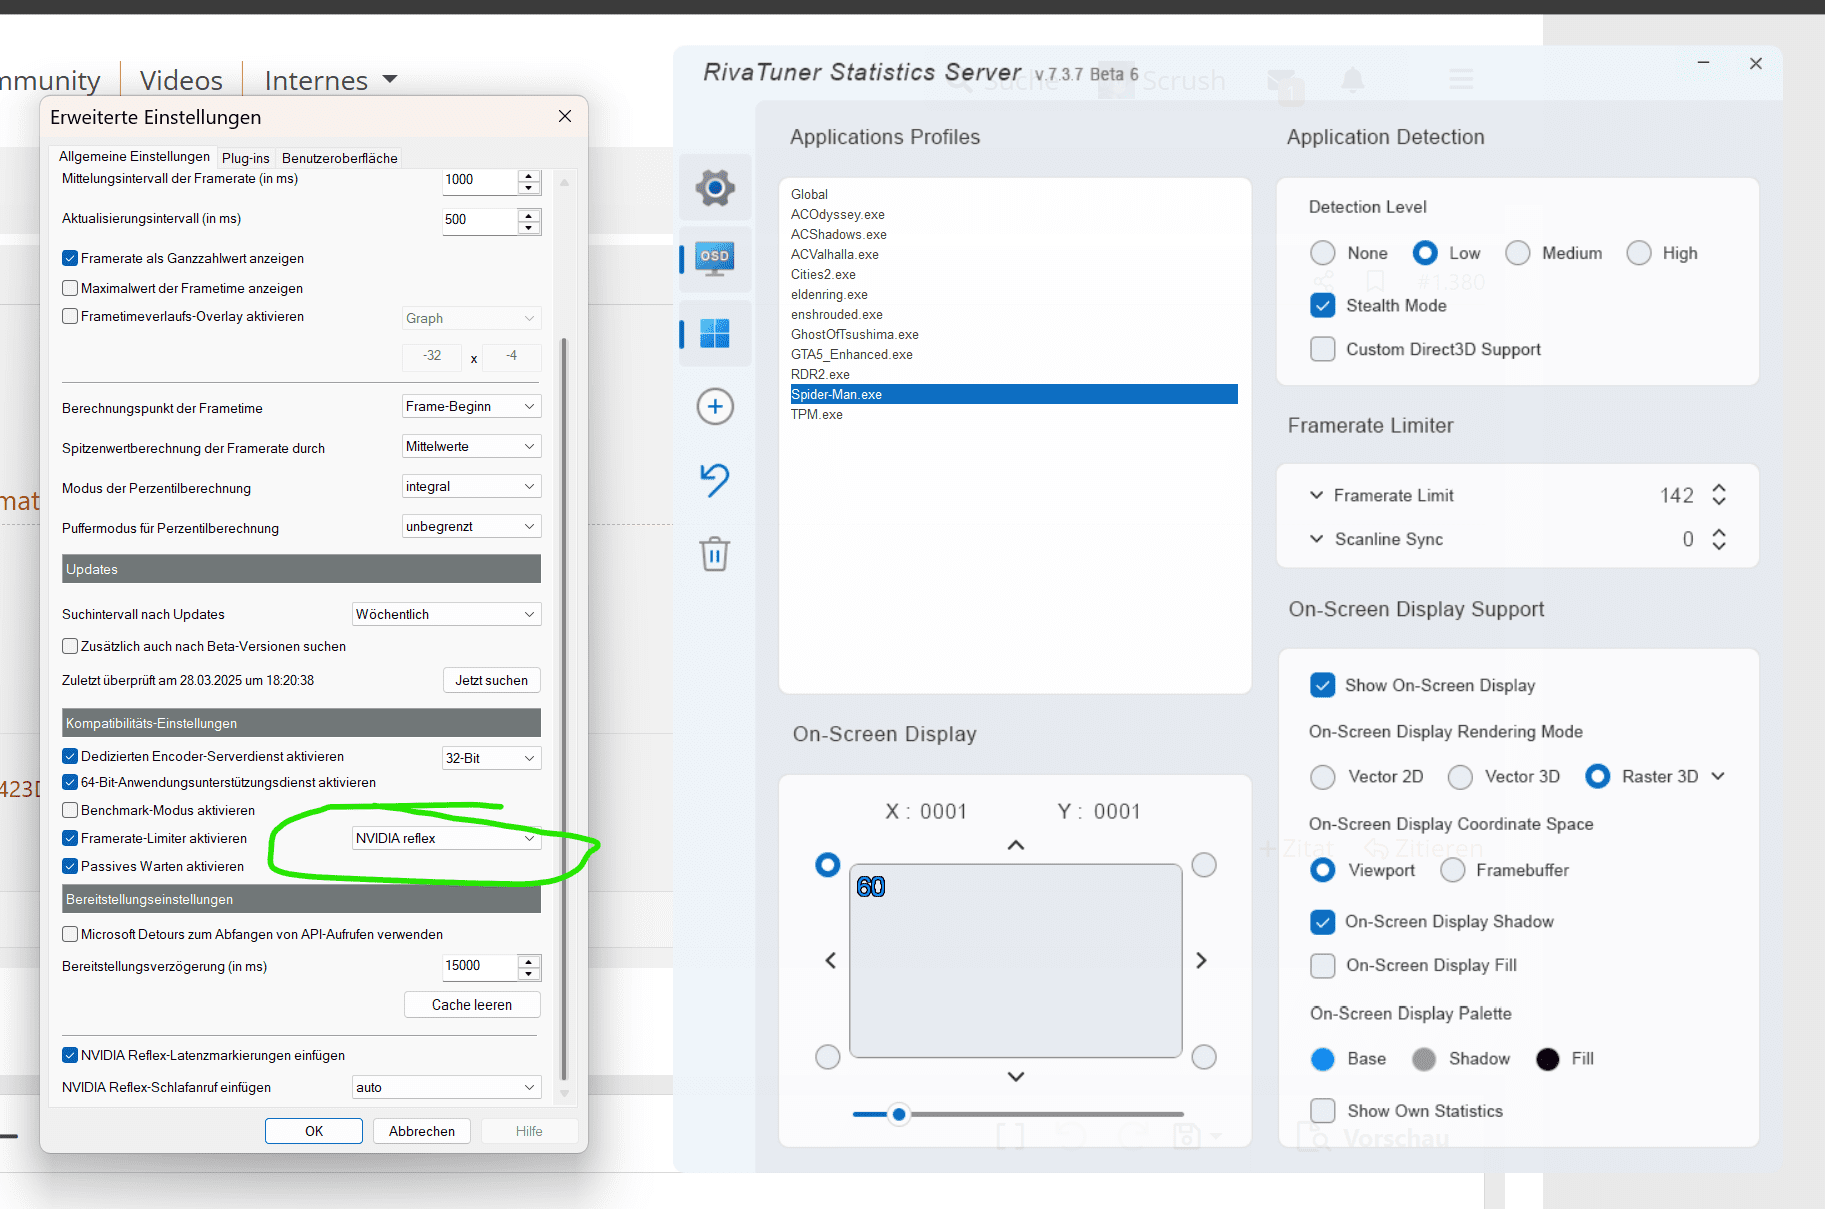Toggle Show On-Screen Display checkbox

click(x=1323, y=685)
